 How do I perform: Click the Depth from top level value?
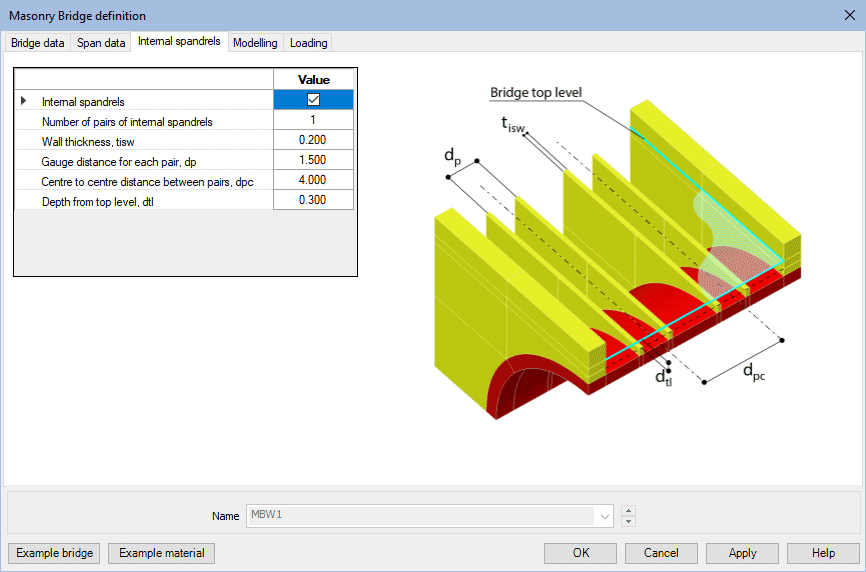point(313,200)
